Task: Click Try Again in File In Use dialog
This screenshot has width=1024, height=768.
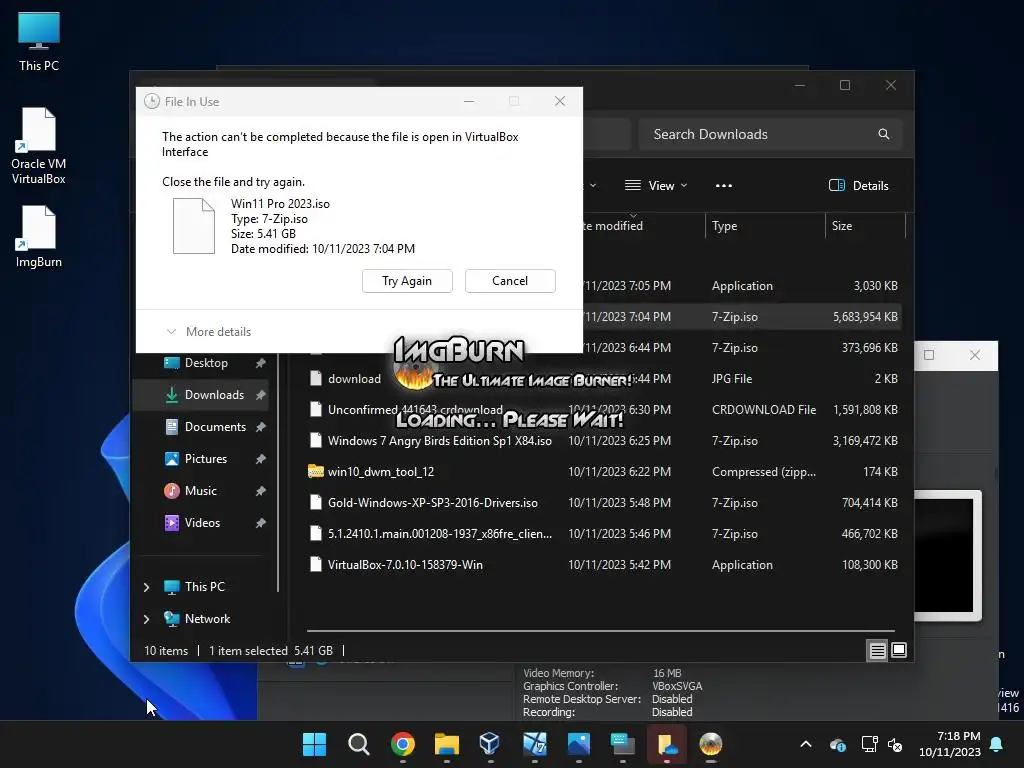Action: tap(407, 281)
